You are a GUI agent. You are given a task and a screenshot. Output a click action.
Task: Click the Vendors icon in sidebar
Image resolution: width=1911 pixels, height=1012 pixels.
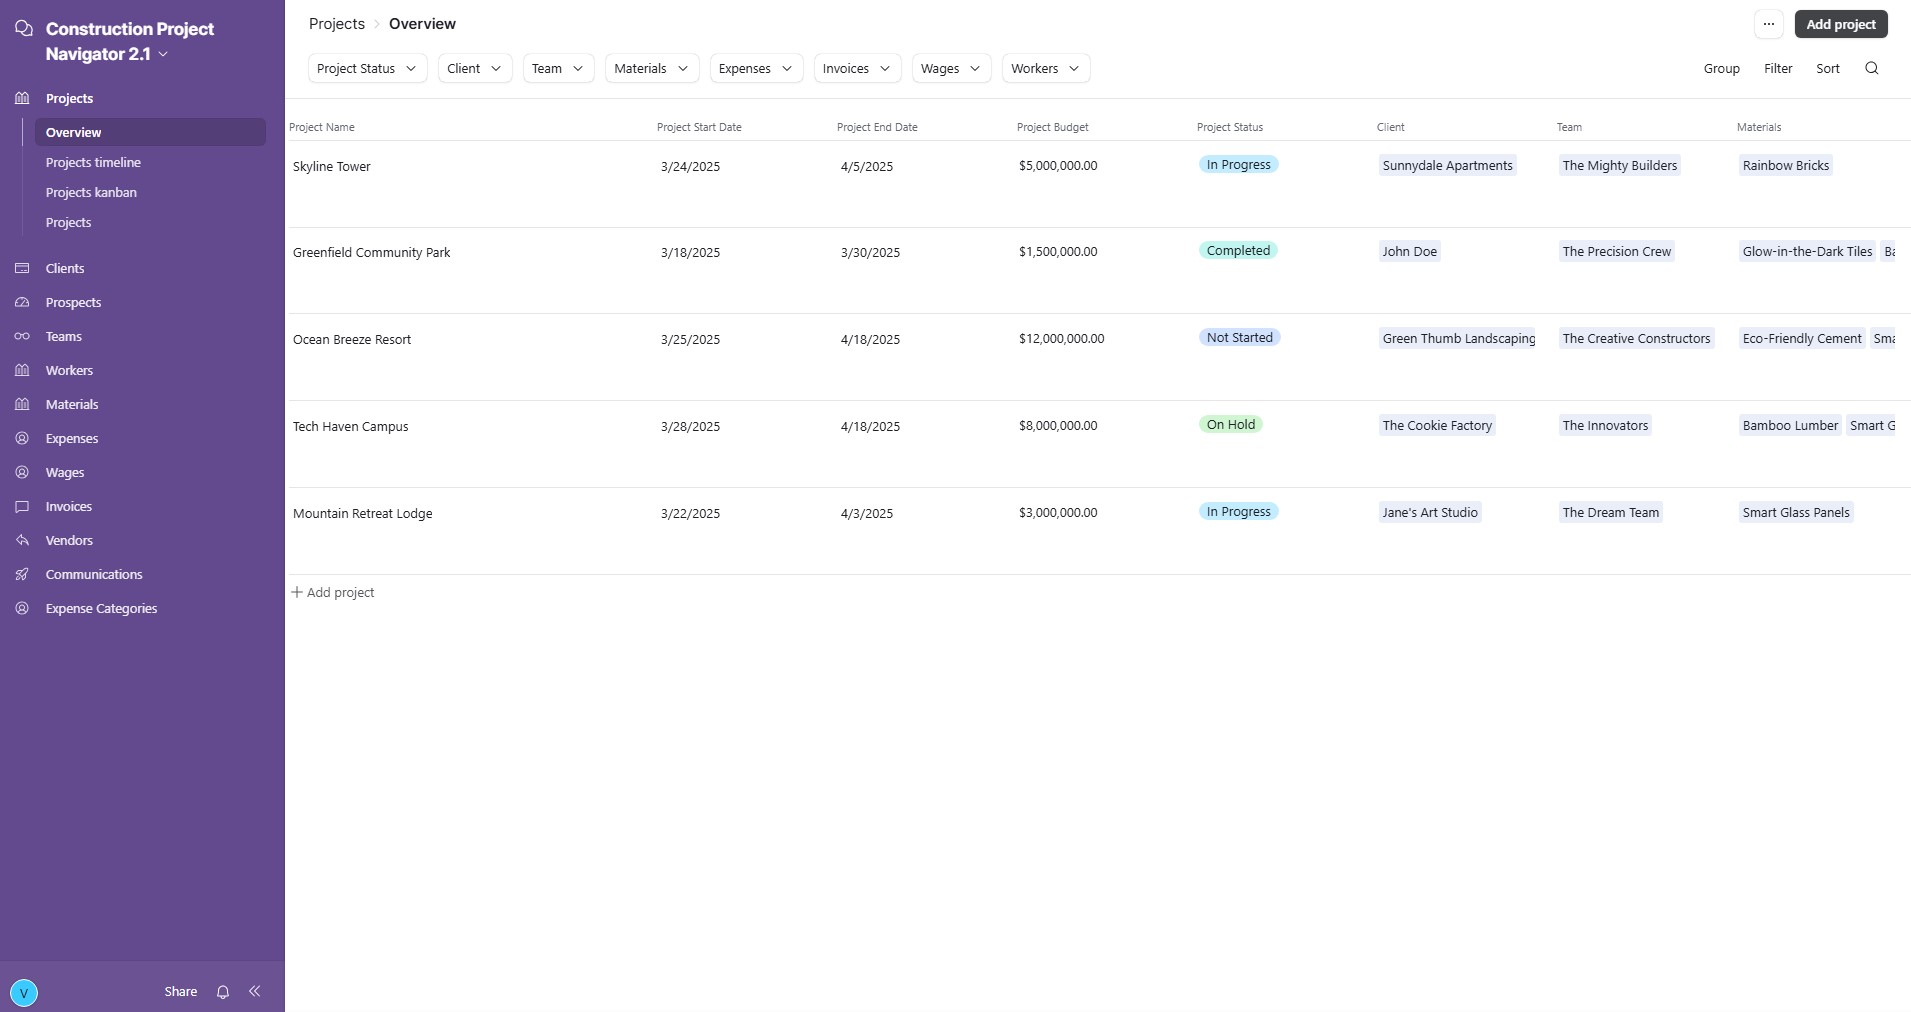point(22,540)
